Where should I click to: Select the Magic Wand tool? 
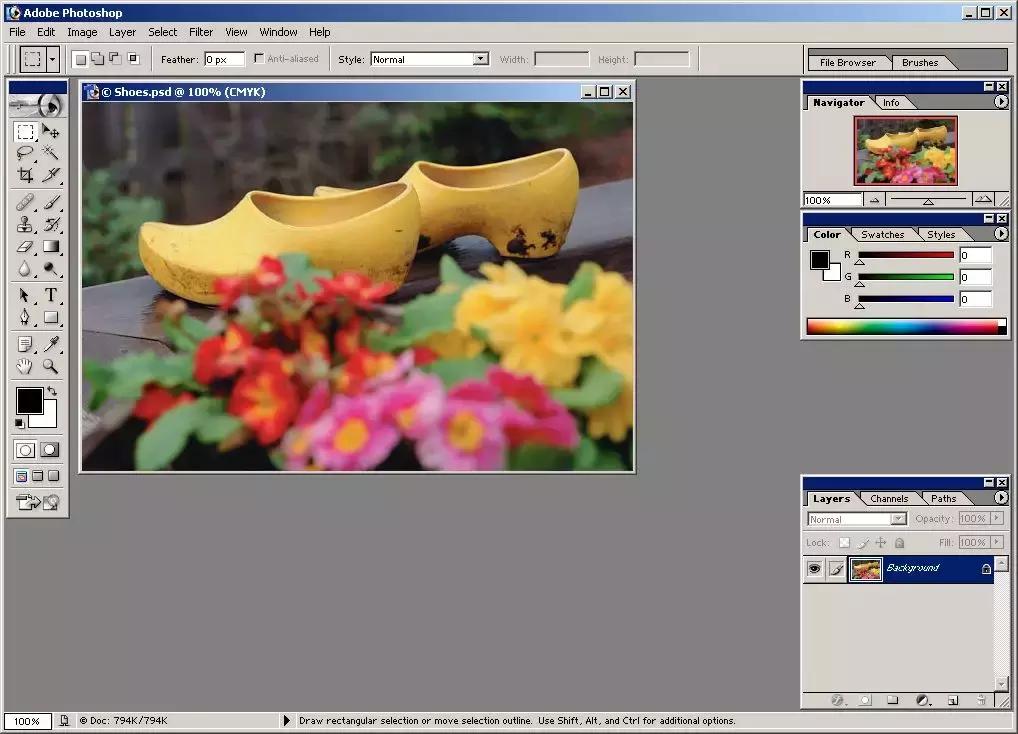coord(50,153)
